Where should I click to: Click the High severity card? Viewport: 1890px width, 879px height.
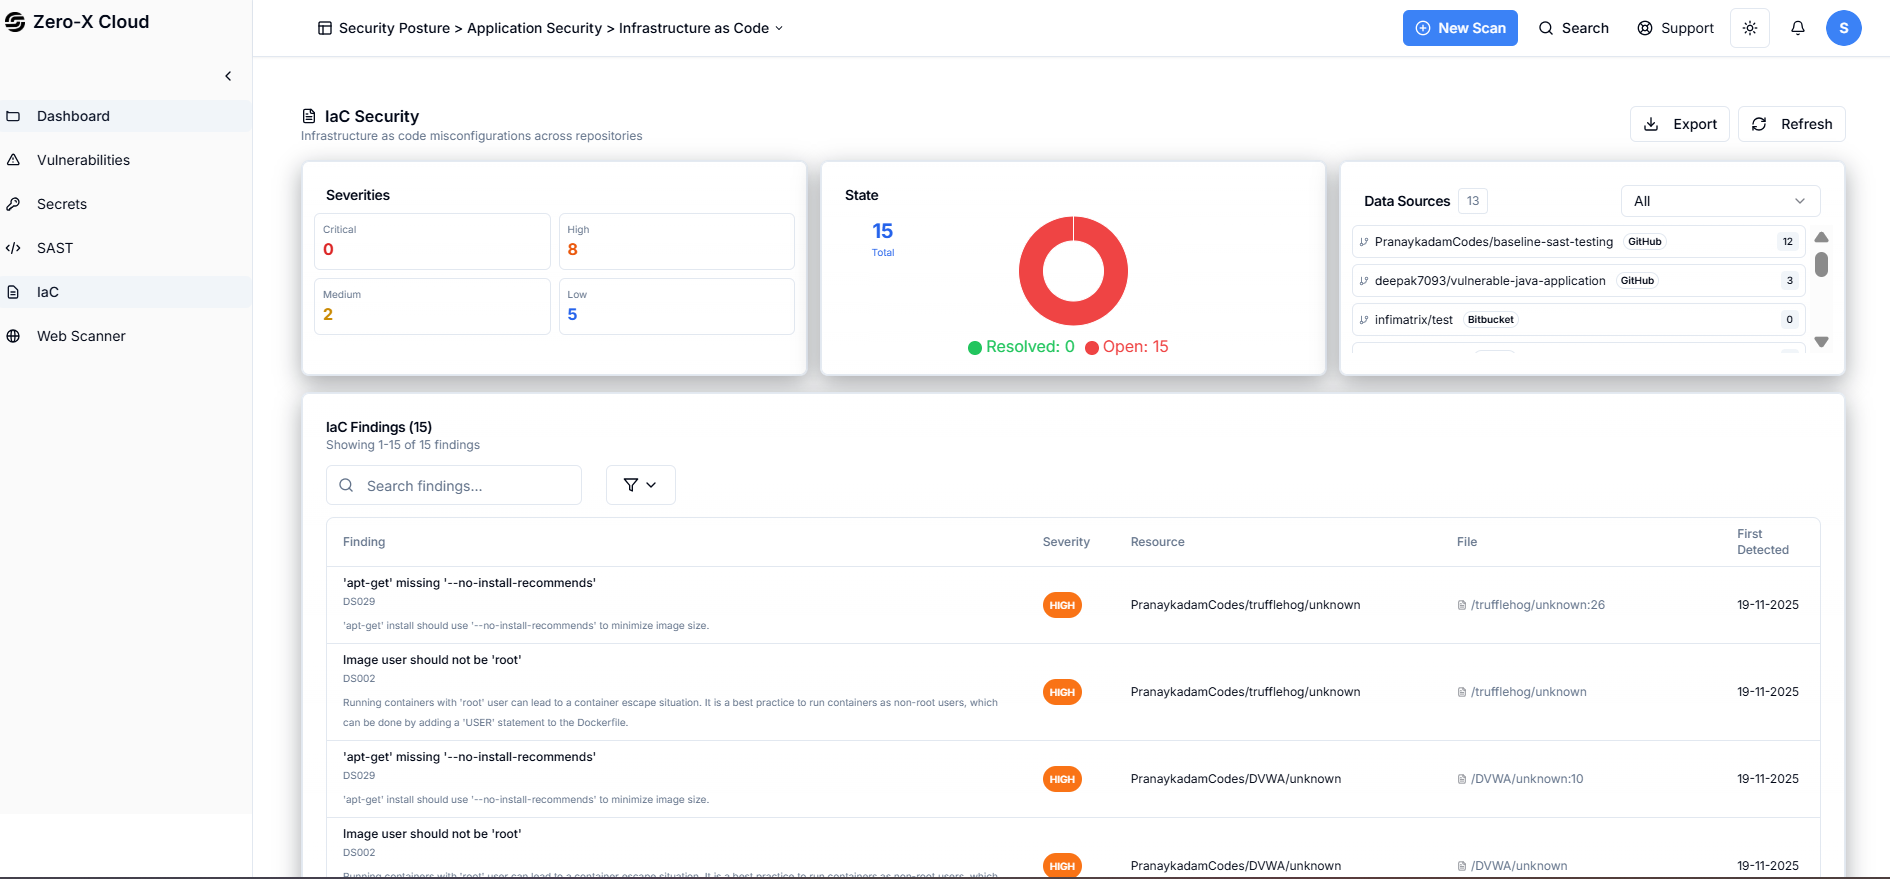point(677,241)
